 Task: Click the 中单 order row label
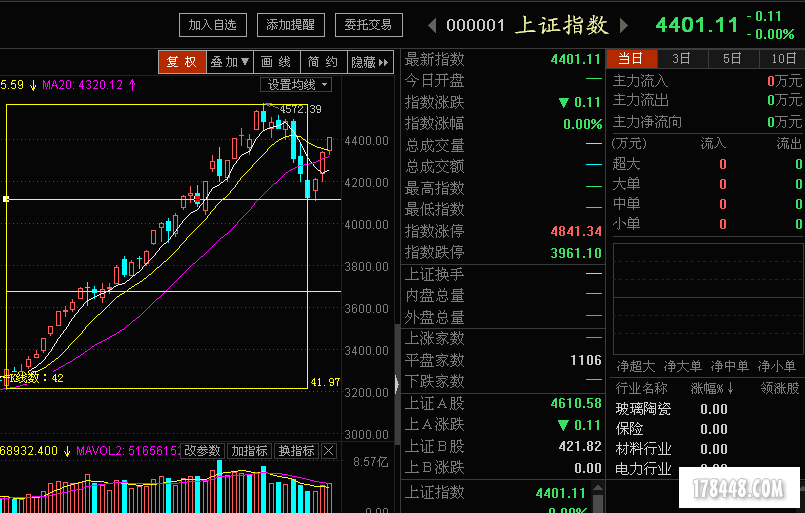[x=626, y=204]
